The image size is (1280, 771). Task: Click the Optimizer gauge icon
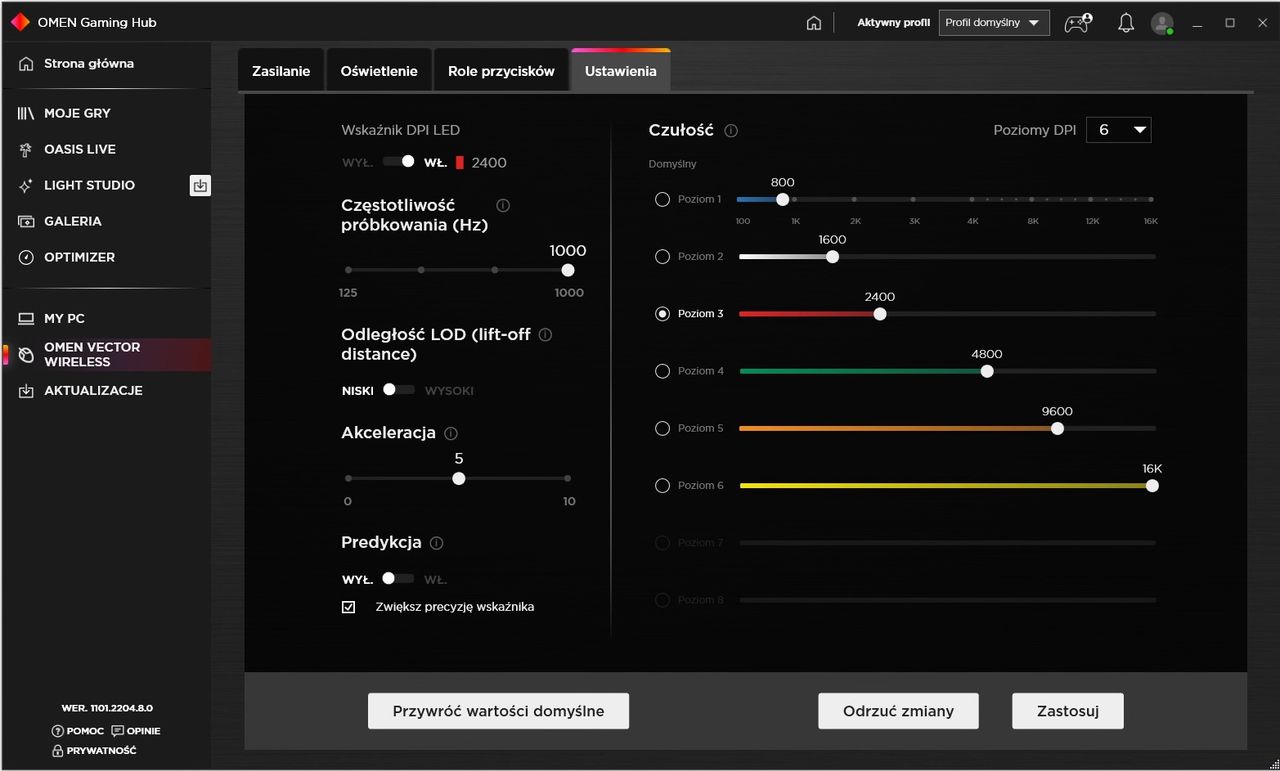26,258
